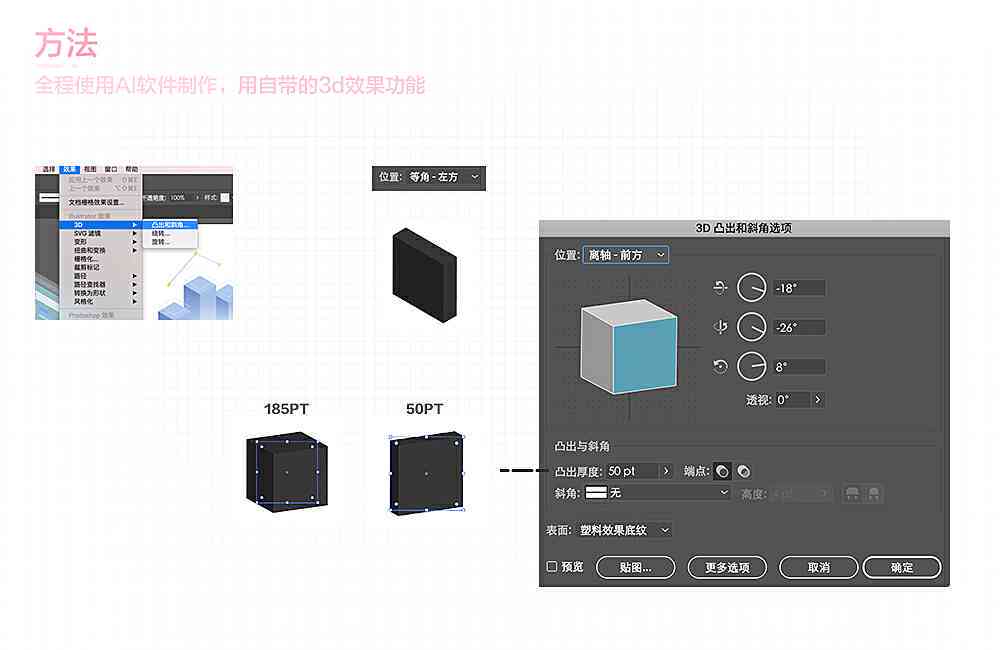
Task: Click the bevel extent in icon
Action: 874,493
